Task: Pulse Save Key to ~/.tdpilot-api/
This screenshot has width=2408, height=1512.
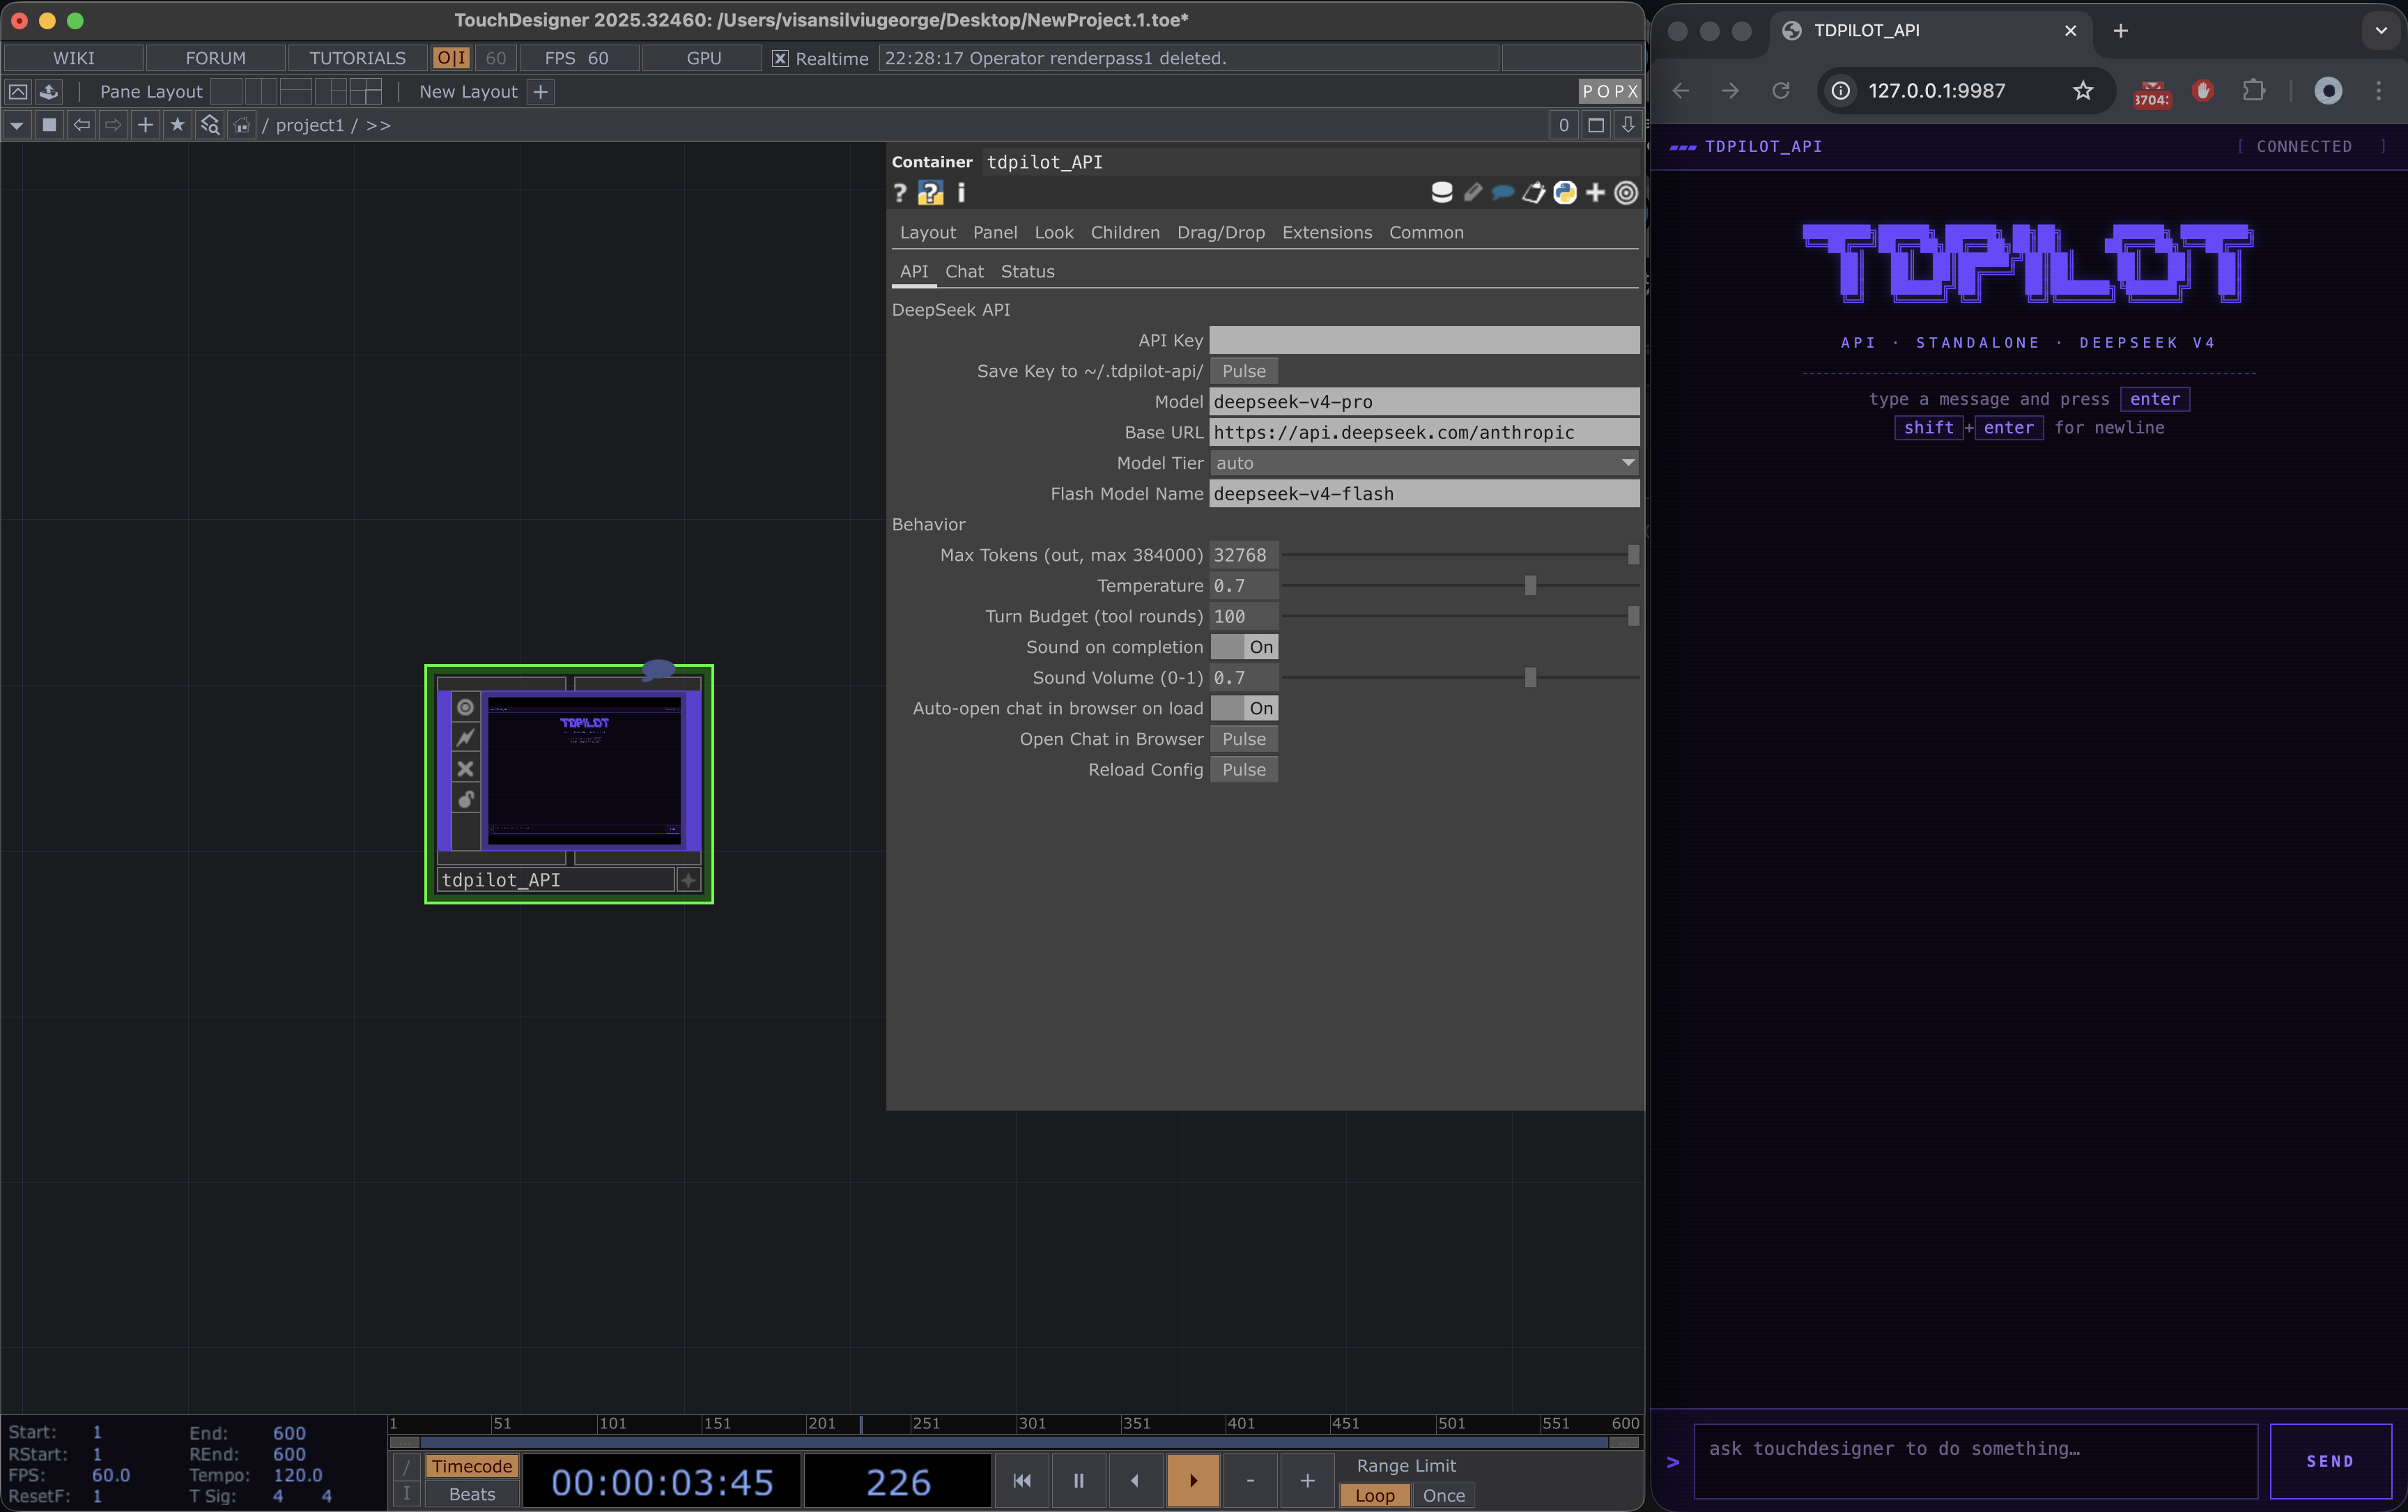Action: click(1244, 371)
